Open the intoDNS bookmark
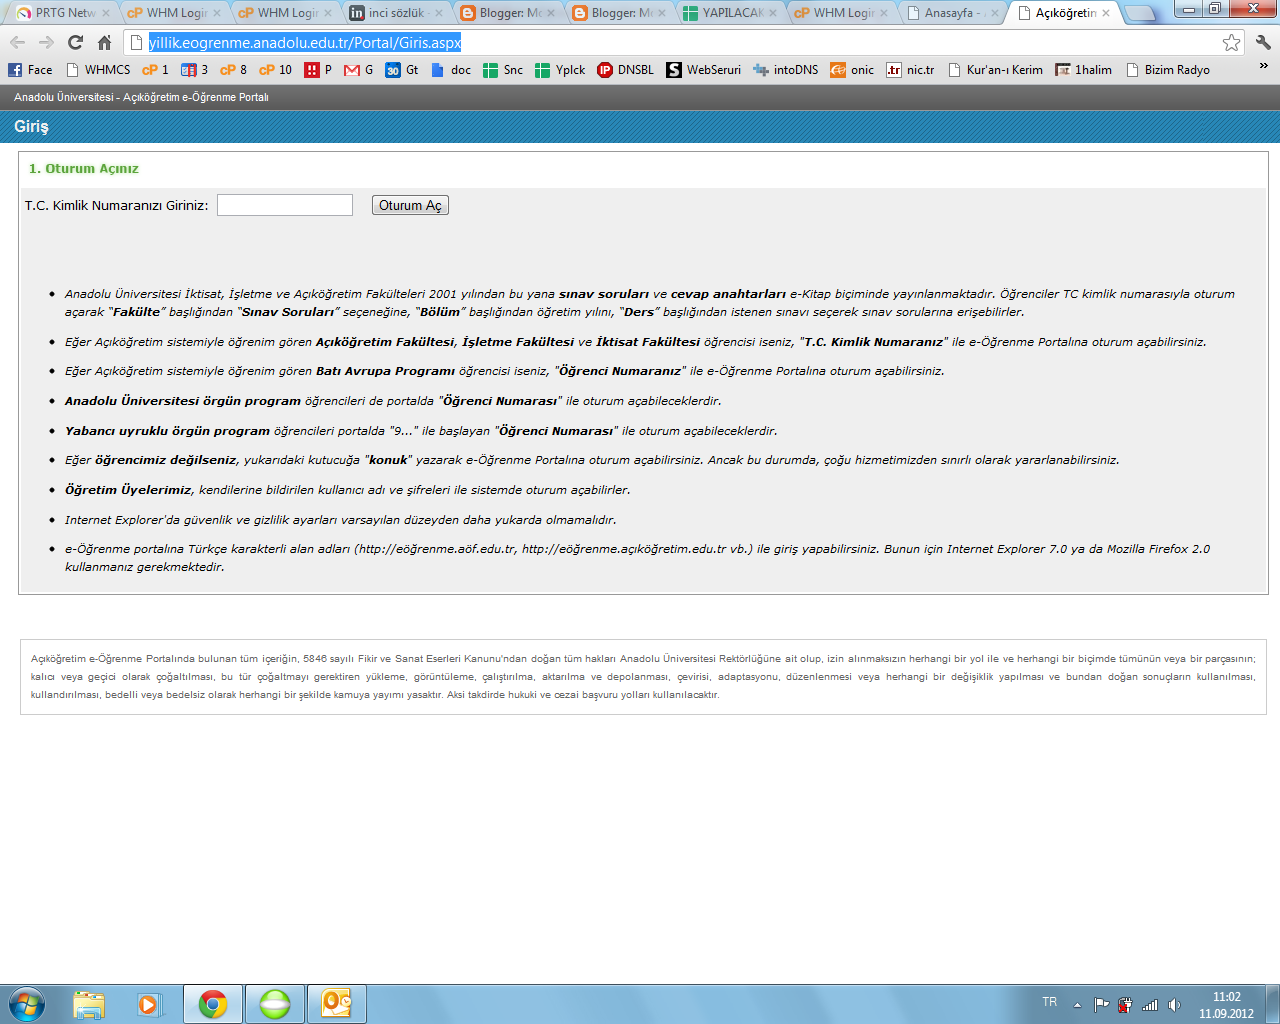The height and width of the screenshot is (1024, 1280). click(x=786, y=70)
